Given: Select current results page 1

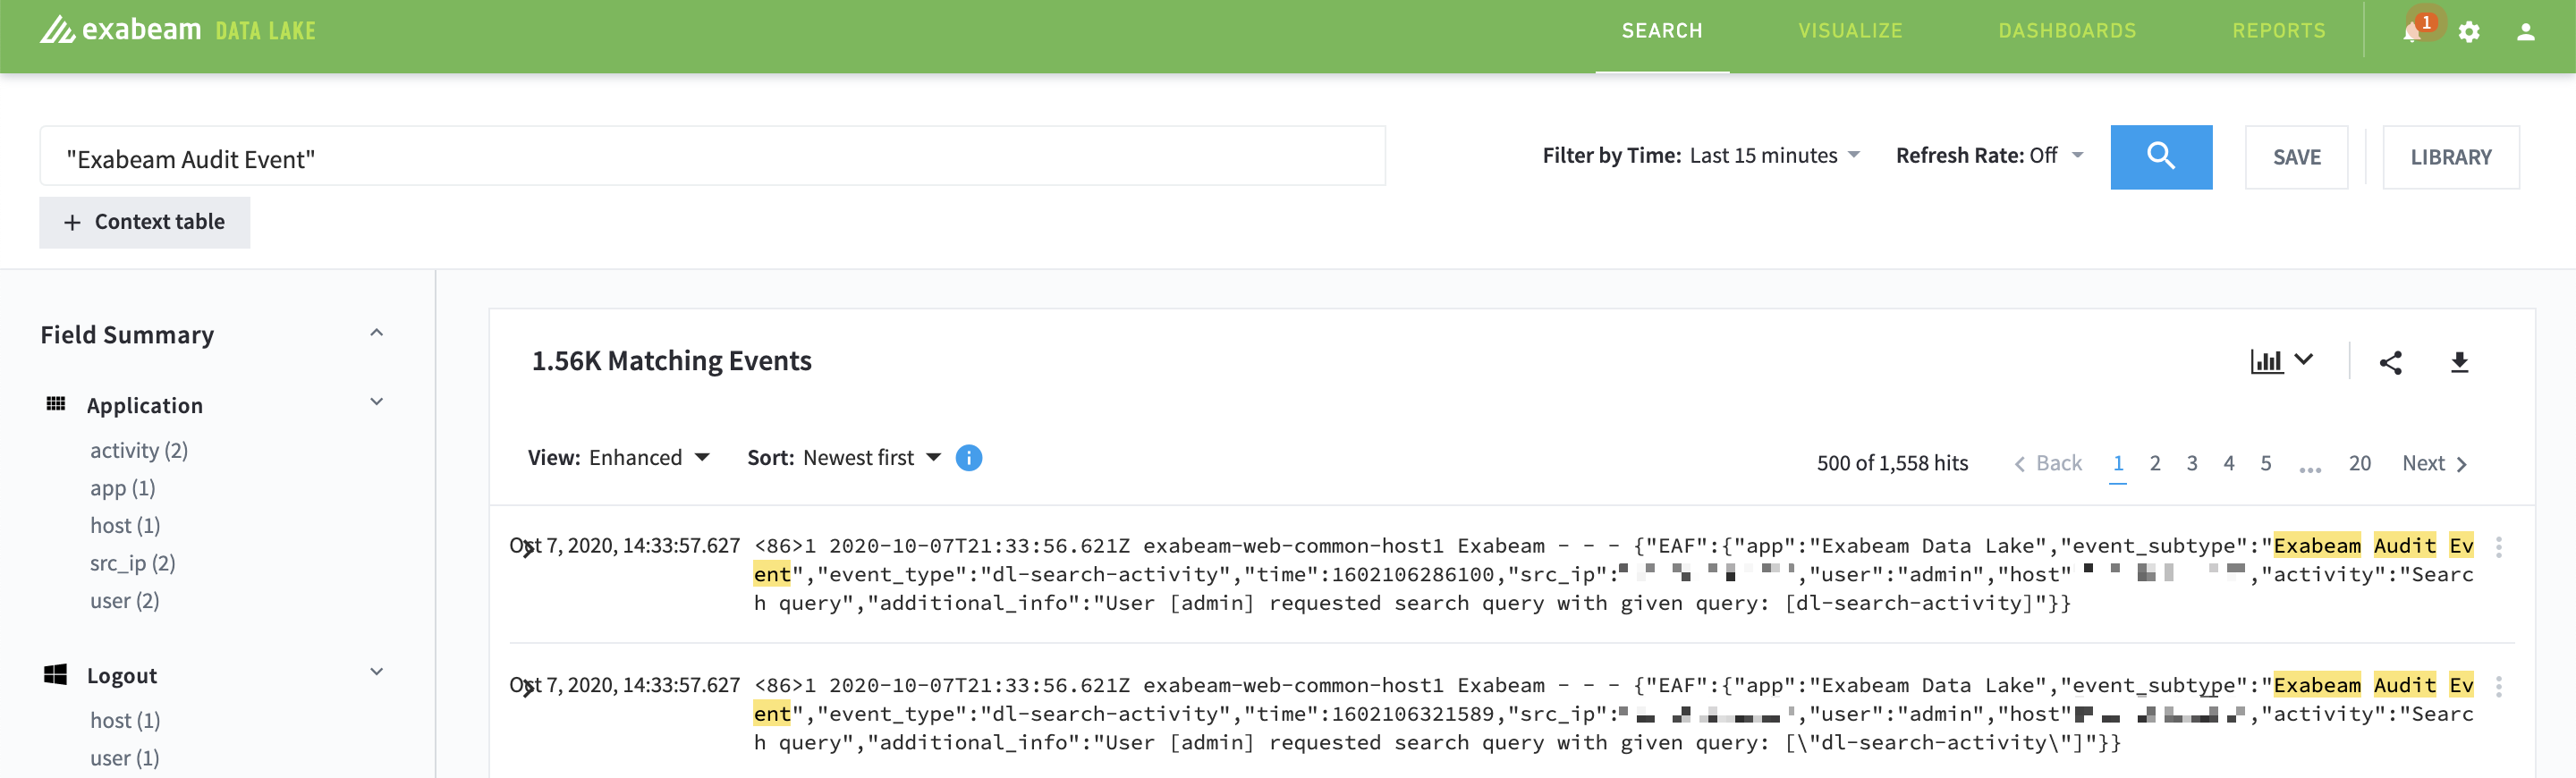Looking at the screenshot, I should (2117, 463).
